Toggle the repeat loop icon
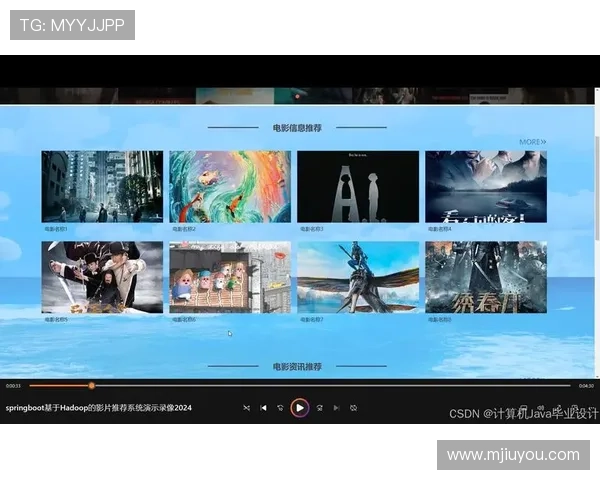This screenshot has height=480, width=600. (x=354, y=408)
